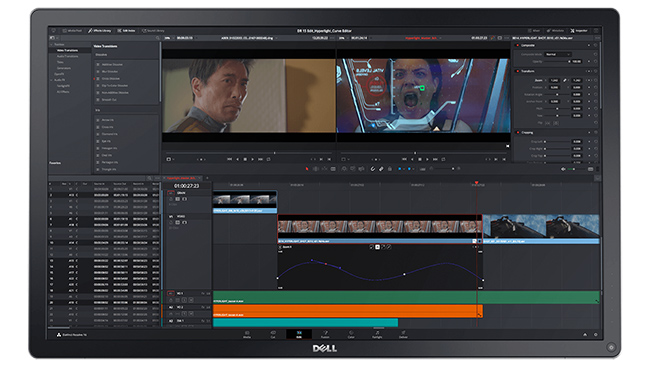Switch to the Fusion page tab
Screen dimensions: 650x366
pyautogui.click(x=325, y=334)
